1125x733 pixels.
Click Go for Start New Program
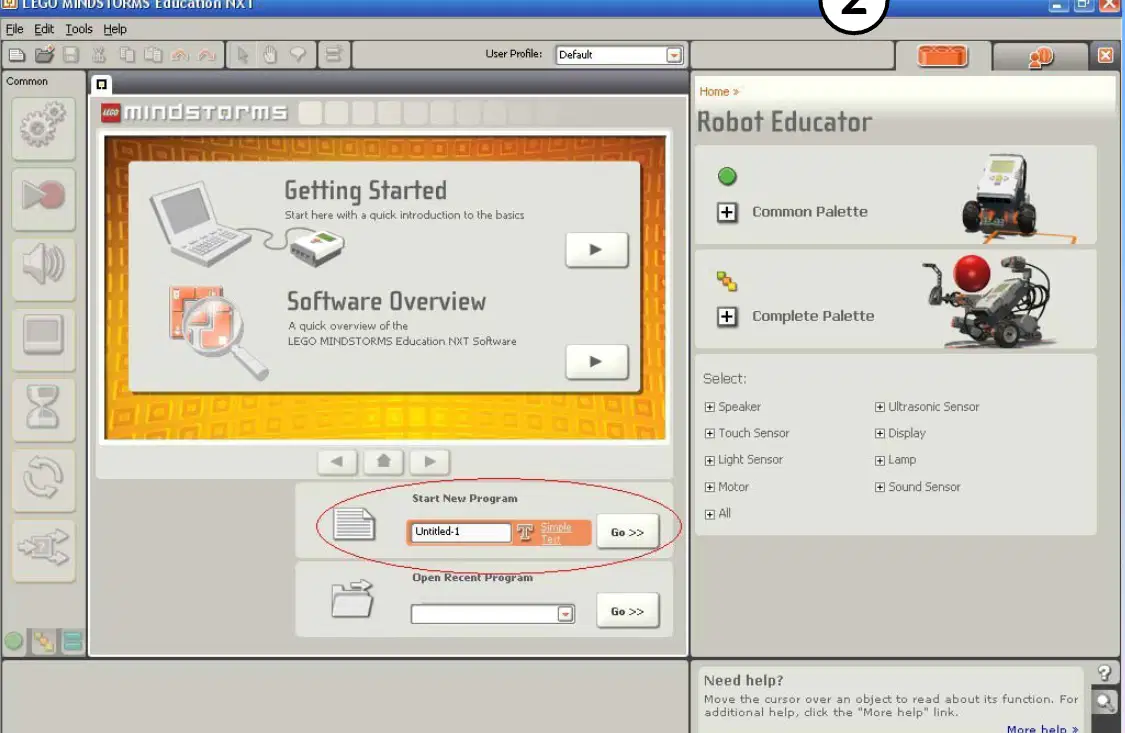[627, 532]
